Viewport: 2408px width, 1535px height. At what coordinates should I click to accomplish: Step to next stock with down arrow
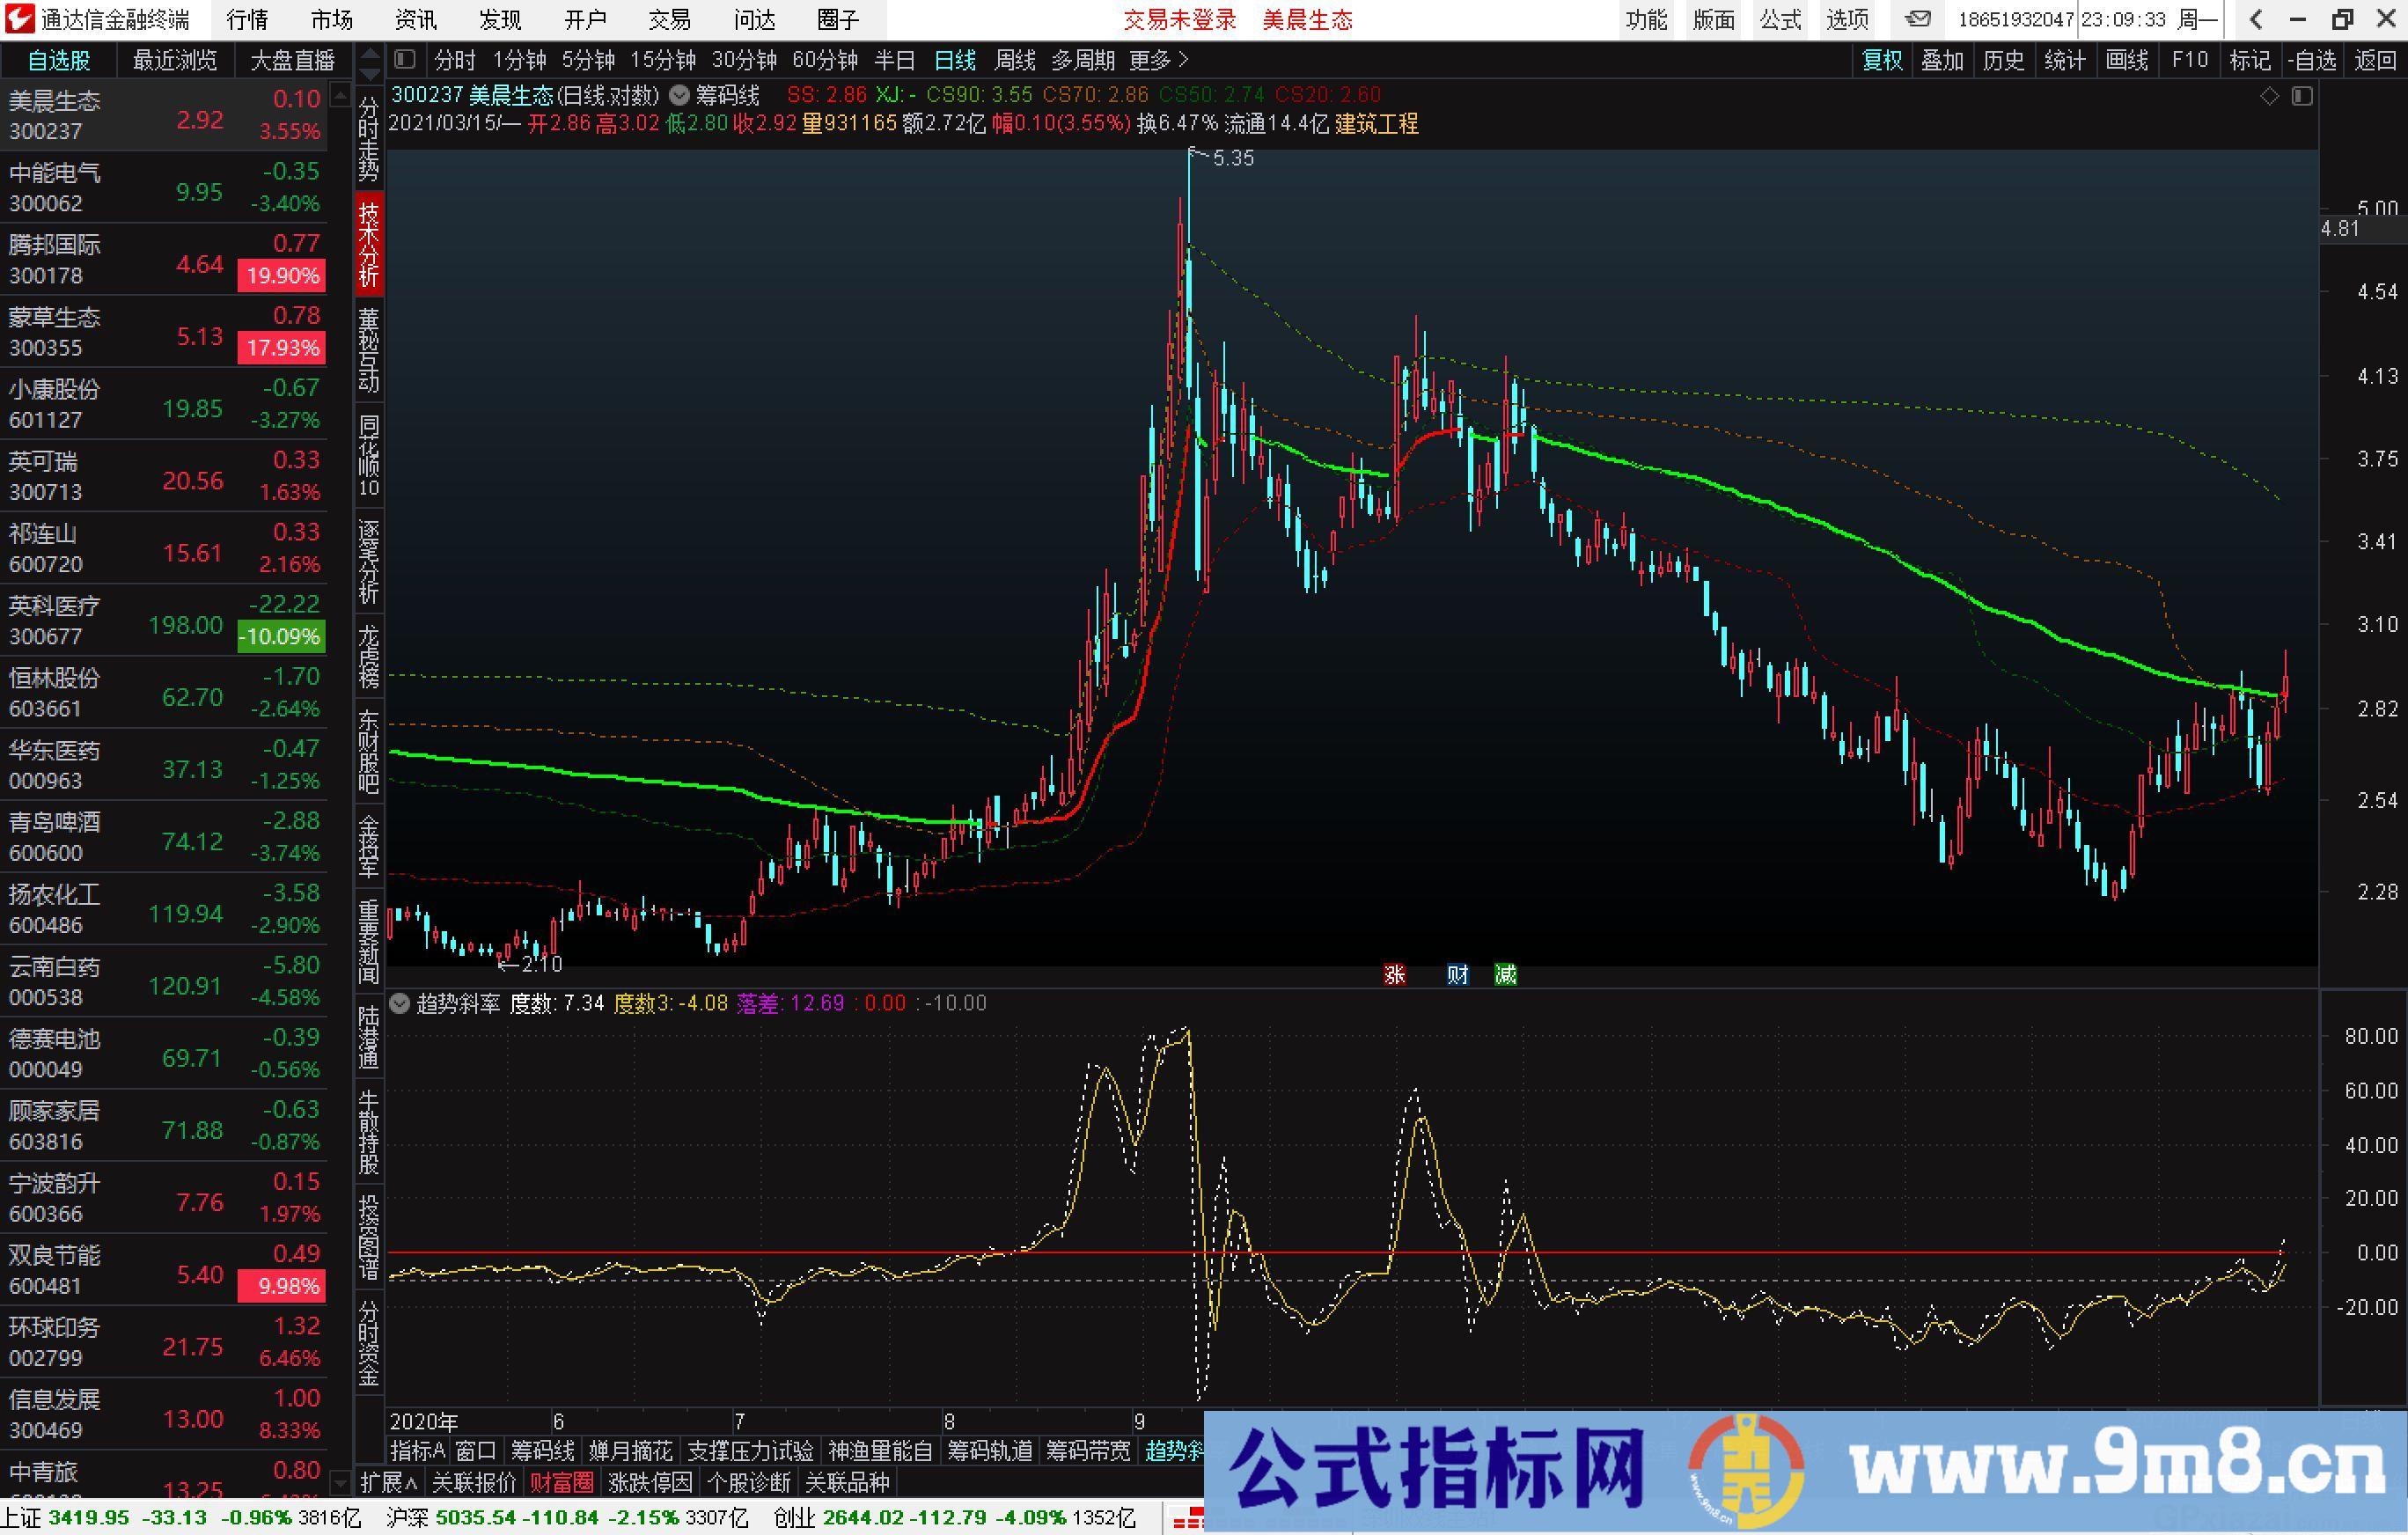click(x=370, y=75)
